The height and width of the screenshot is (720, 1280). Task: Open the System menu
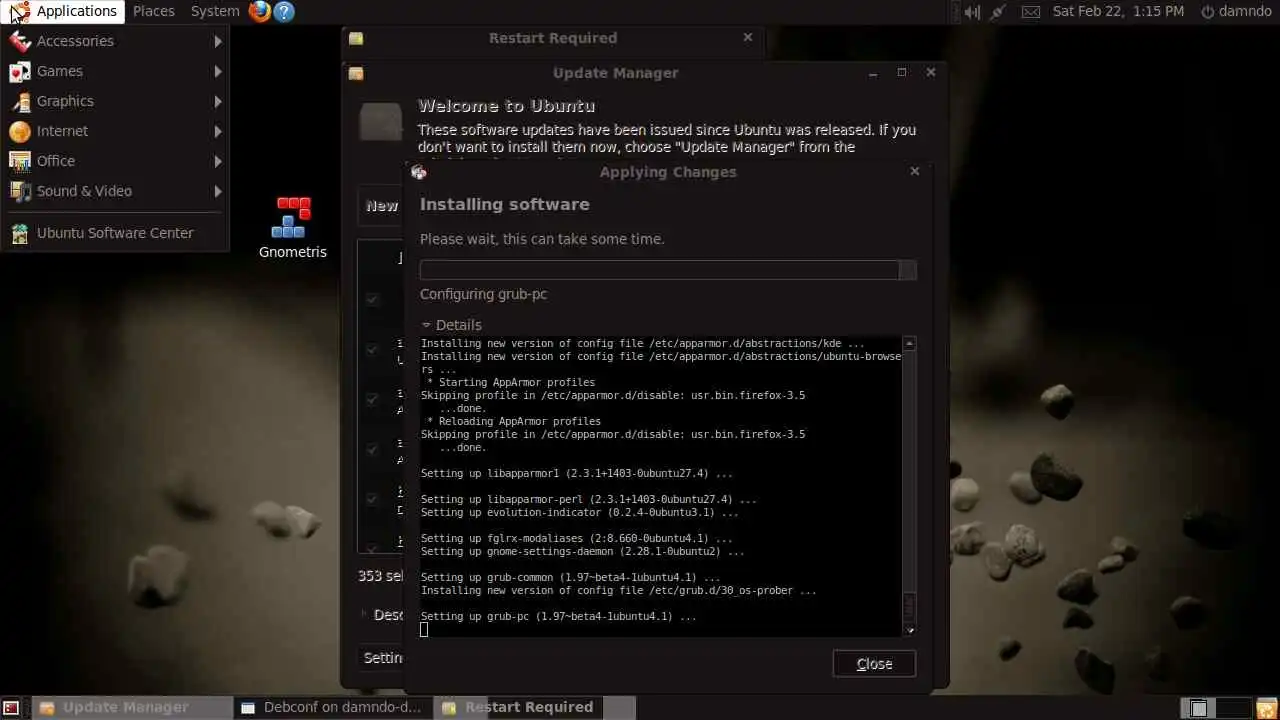click(x=215, y=11)
